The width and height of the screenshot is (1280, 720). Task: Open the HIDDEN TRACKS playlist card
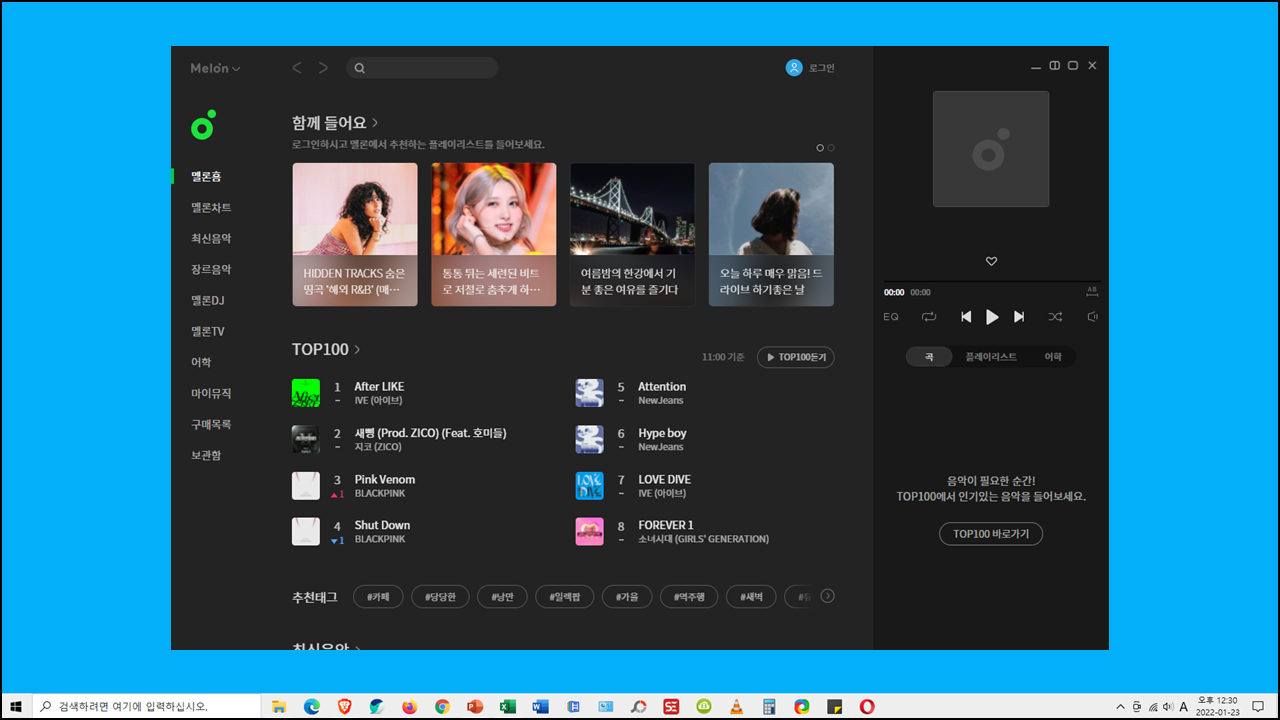(355, 234)
